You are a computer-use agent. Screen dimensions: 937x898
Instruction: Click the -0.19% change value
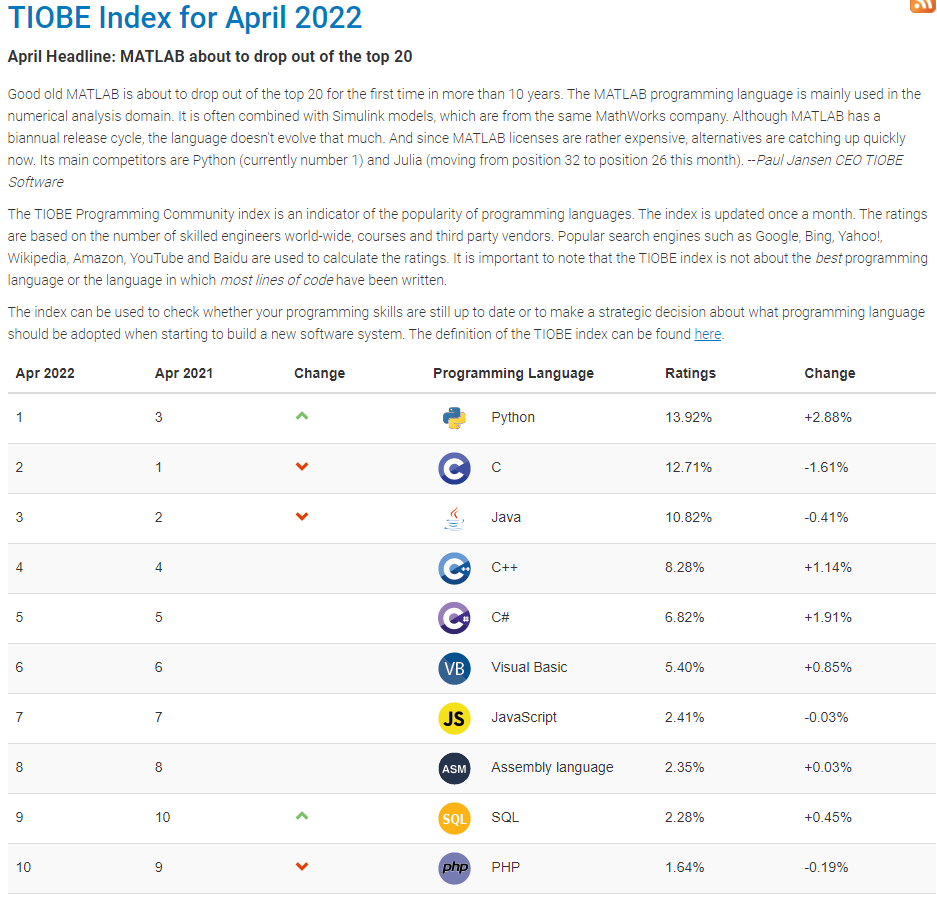pyautogui.click(x=826, y=868)
